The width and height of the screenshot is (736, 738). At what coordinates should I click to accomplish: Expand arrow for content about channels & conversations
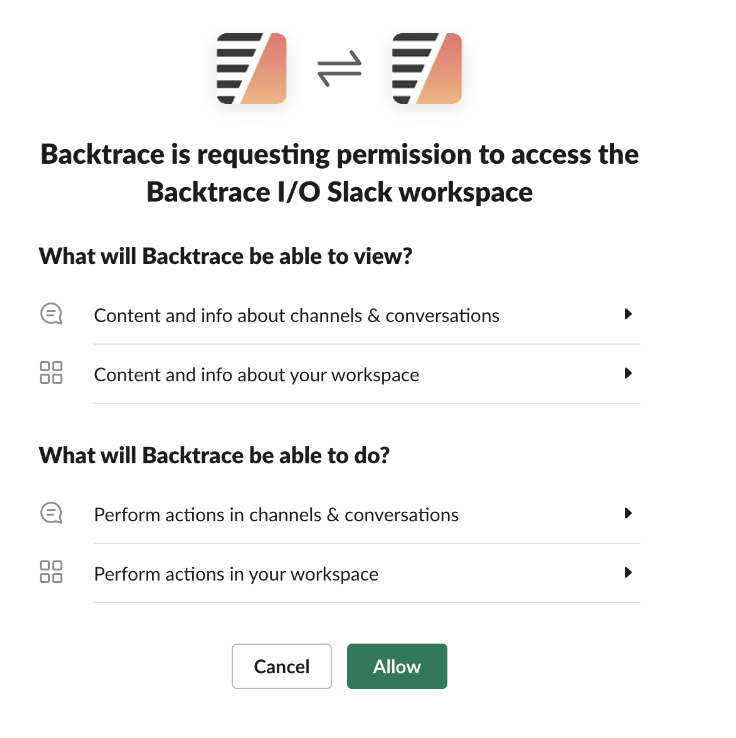(x=628, y=314)
